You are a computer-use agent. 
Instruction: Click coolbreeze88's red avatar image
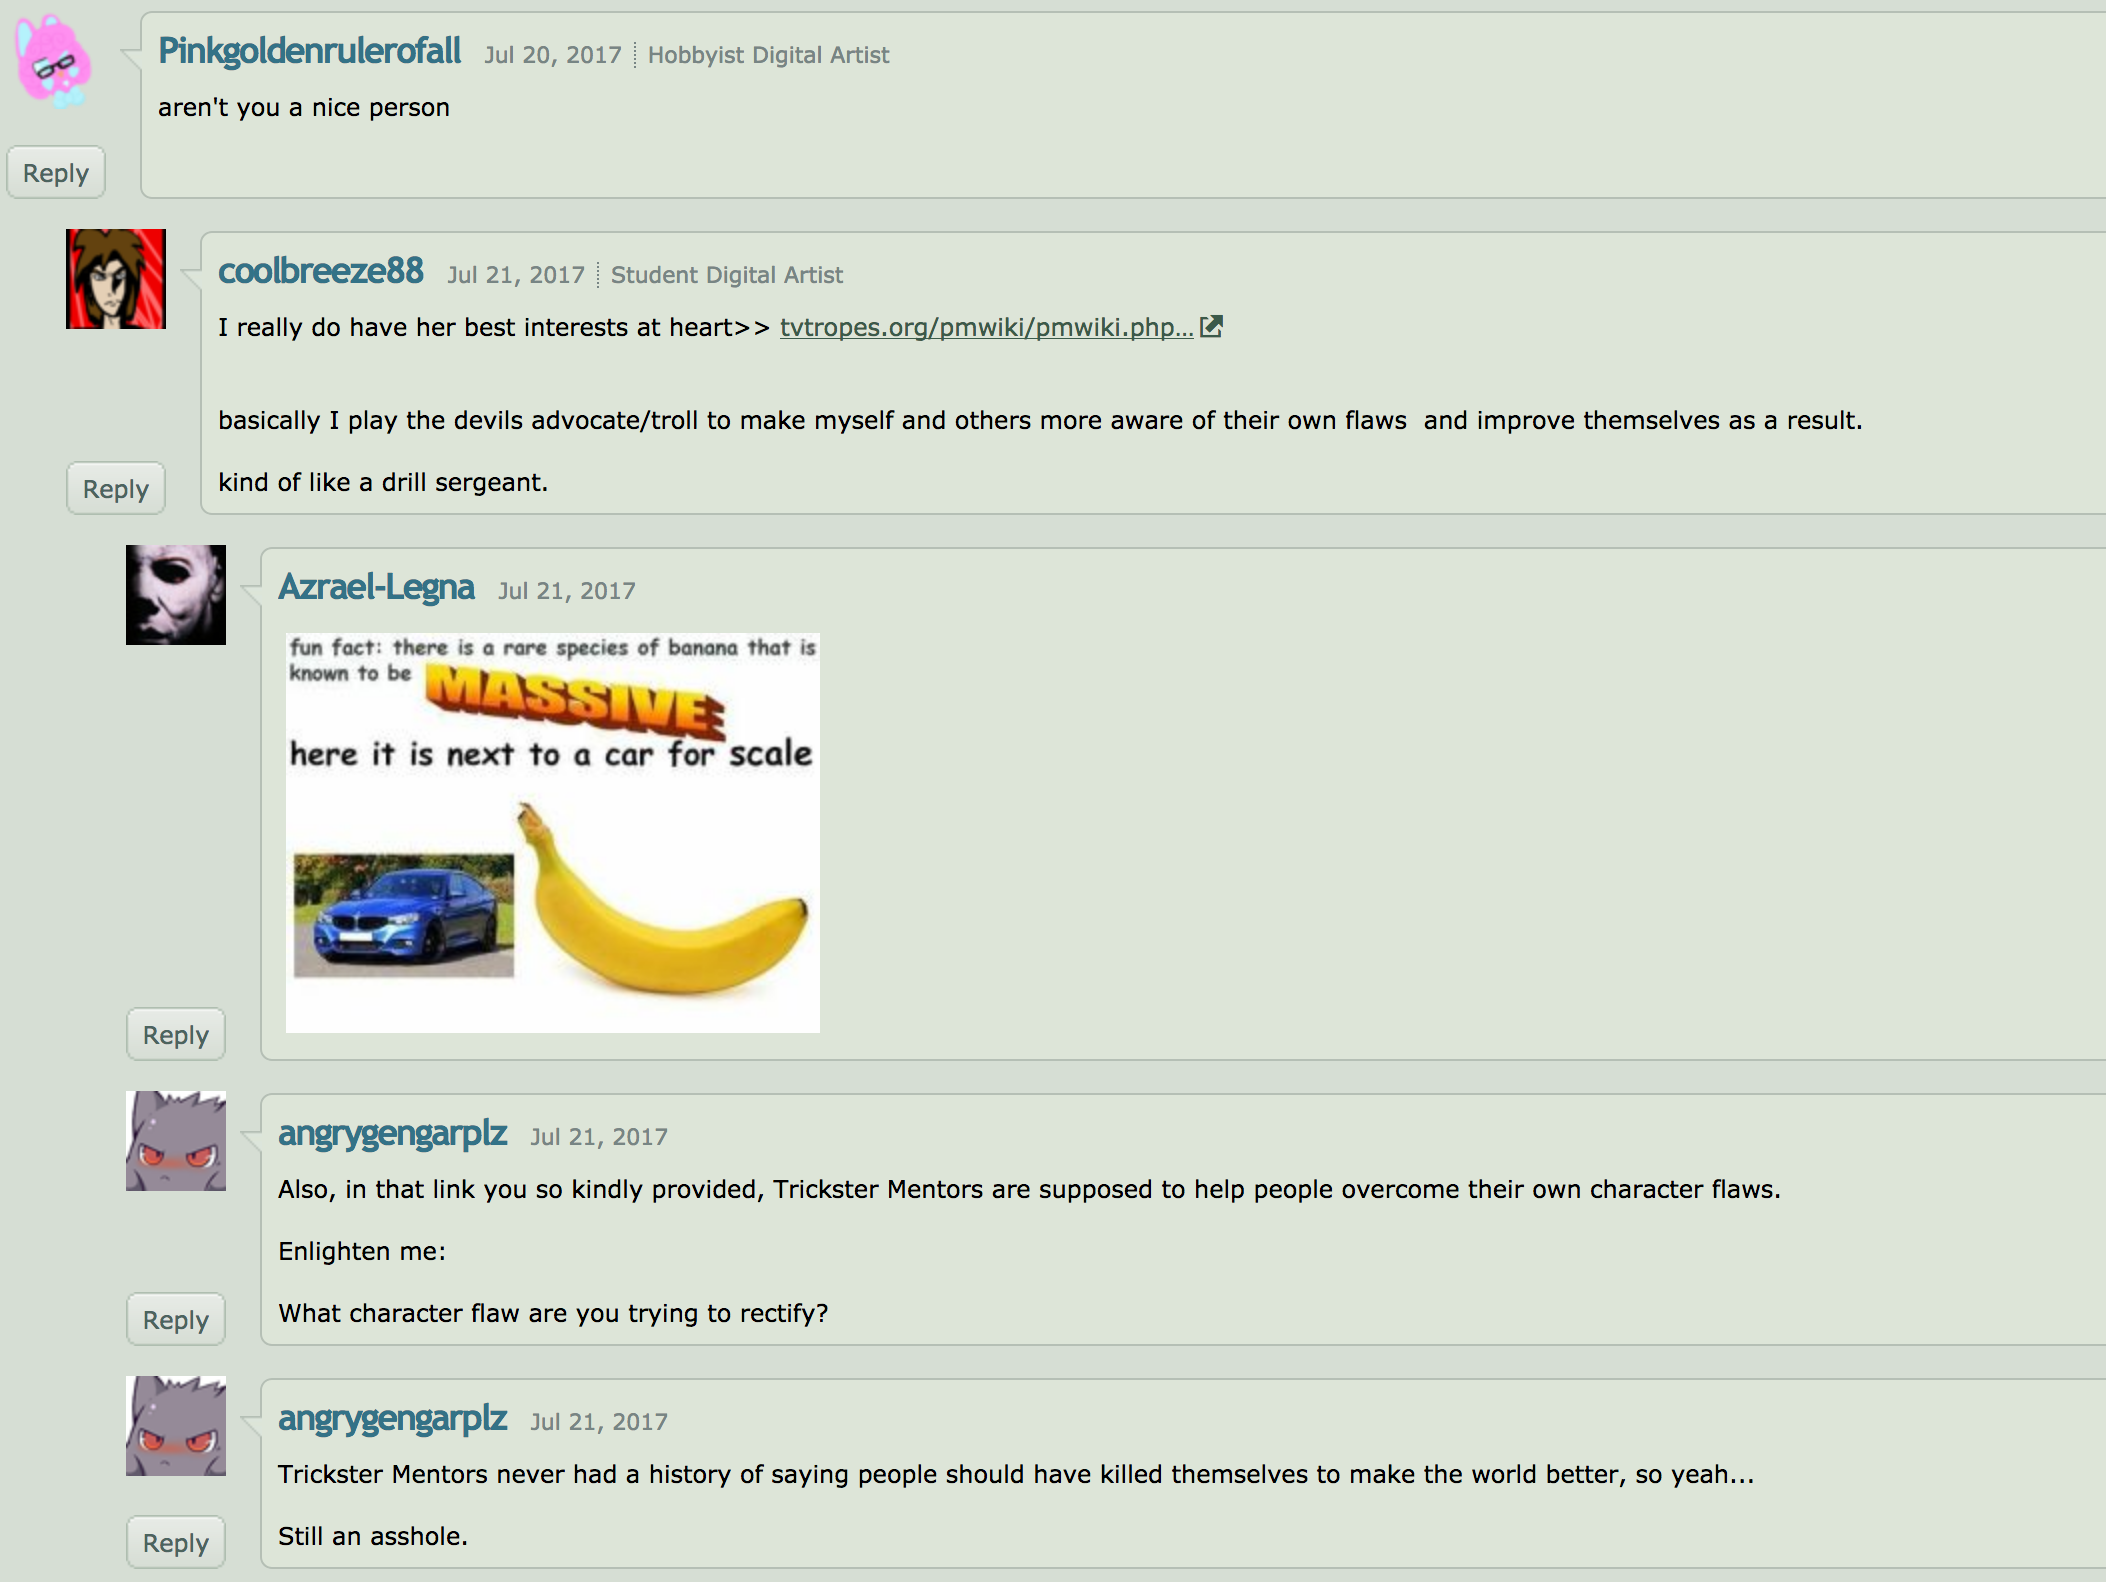click(x=116, y=279)
